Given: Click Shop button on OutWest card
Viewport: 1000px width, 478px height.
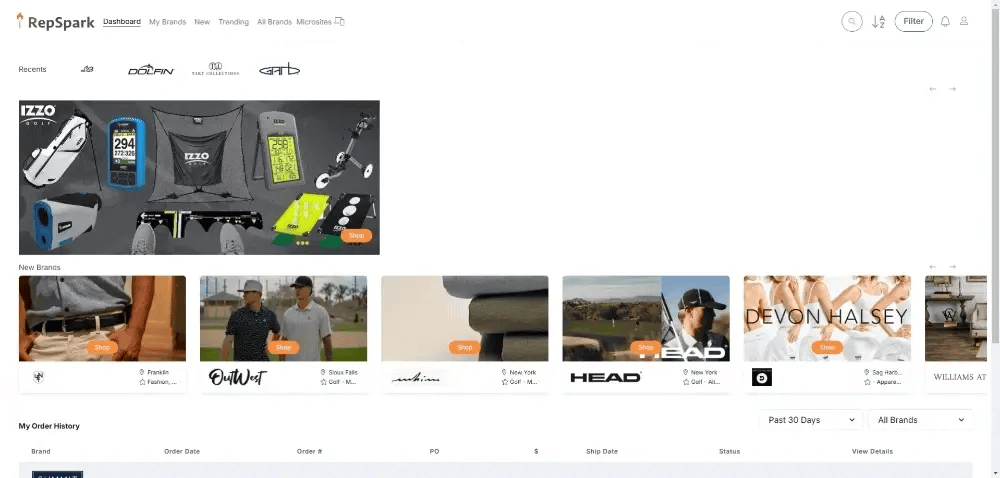Looking at the screenshot, I should [x=283, y=347].
